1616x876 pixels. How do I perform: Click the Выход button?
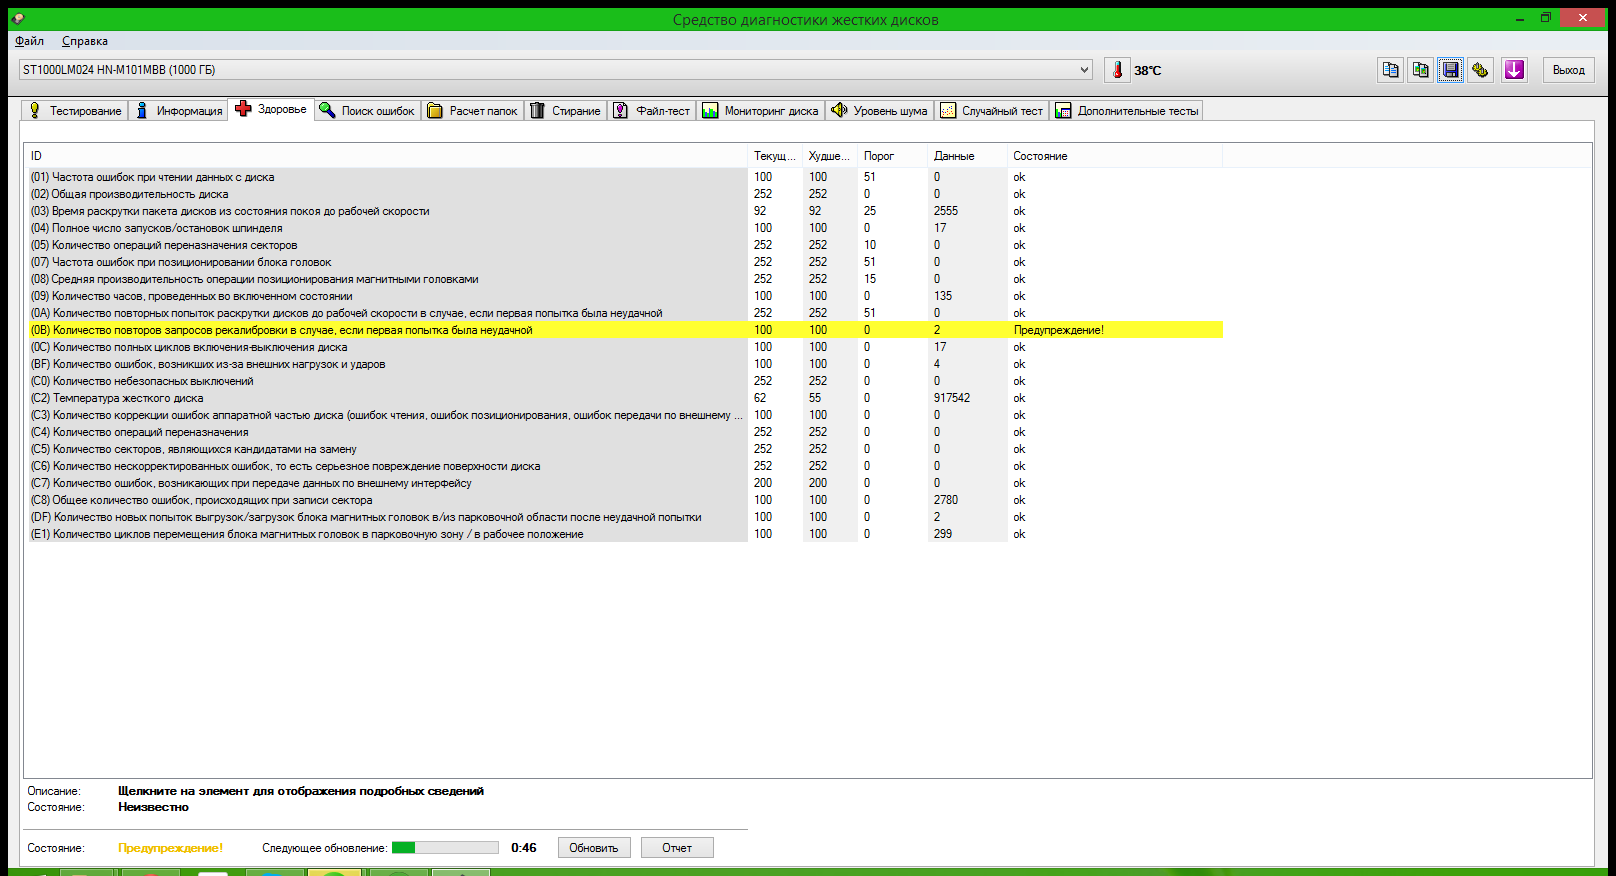pos(1568,70)
